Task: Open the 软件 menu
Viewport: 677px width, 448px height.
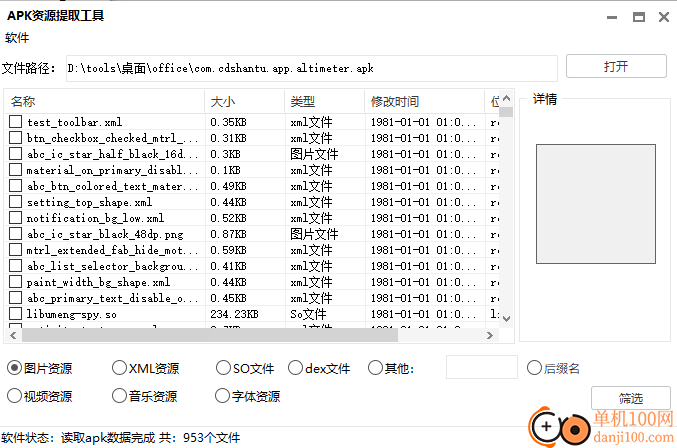Action: tap(17, 38)
